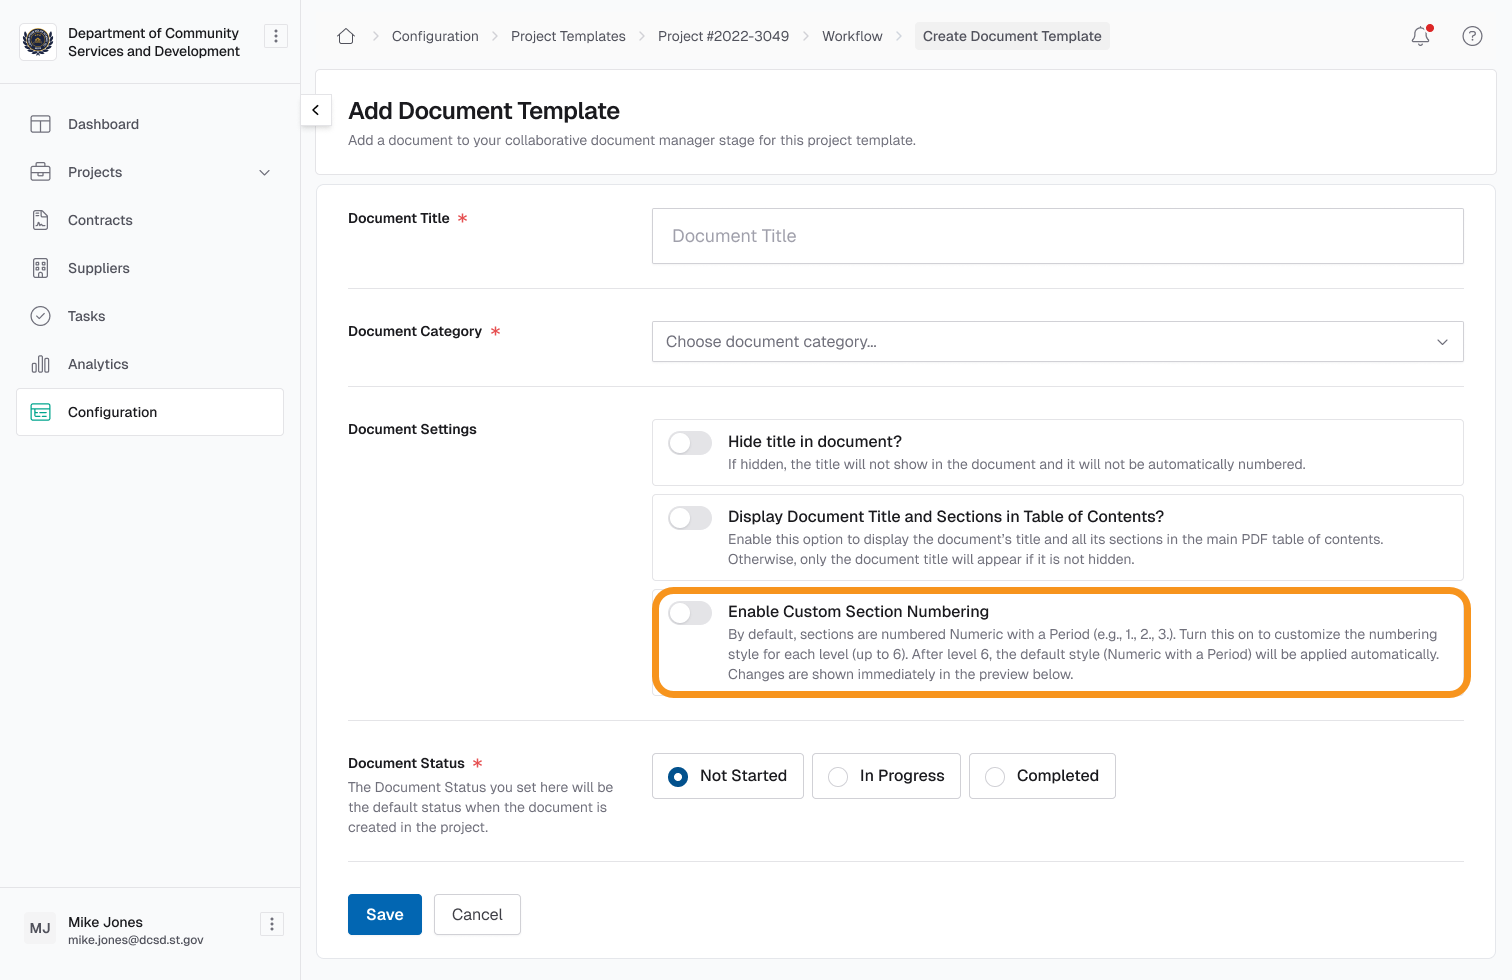The image size is (1512, 980).
Task: Expand the Projects sidebar menu chevron
Action: [x=265, y=172]
